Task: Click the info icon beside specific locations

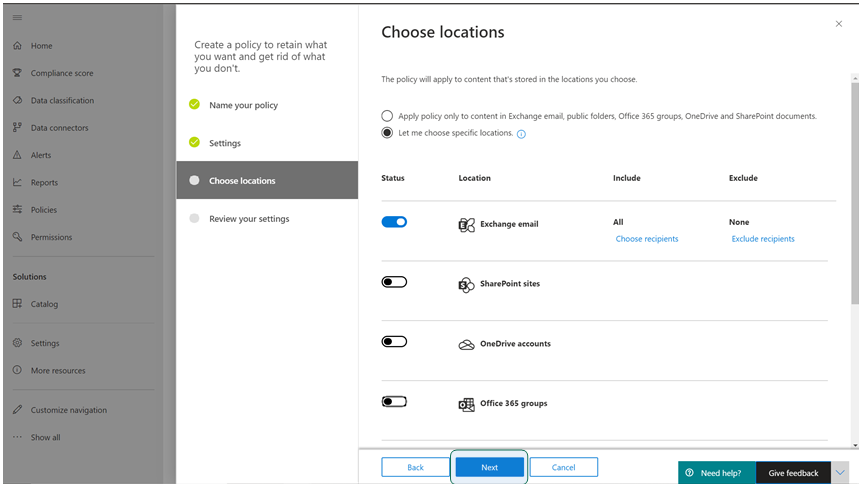Action: (521, 134)
